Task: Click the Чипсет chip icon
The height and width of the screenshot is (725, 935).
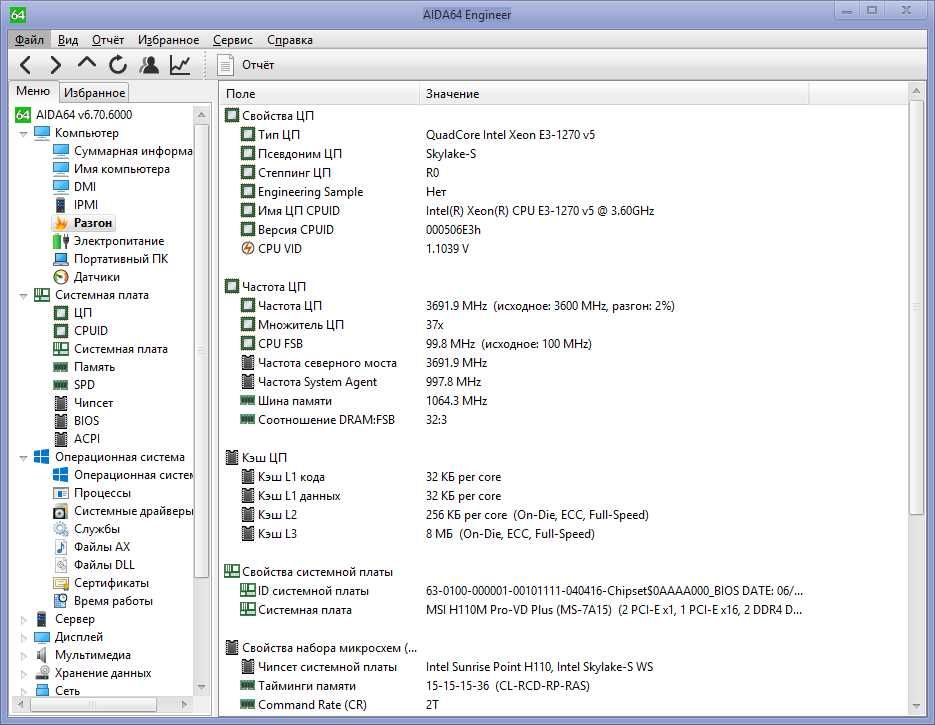Action: click(x=61, y=402)
